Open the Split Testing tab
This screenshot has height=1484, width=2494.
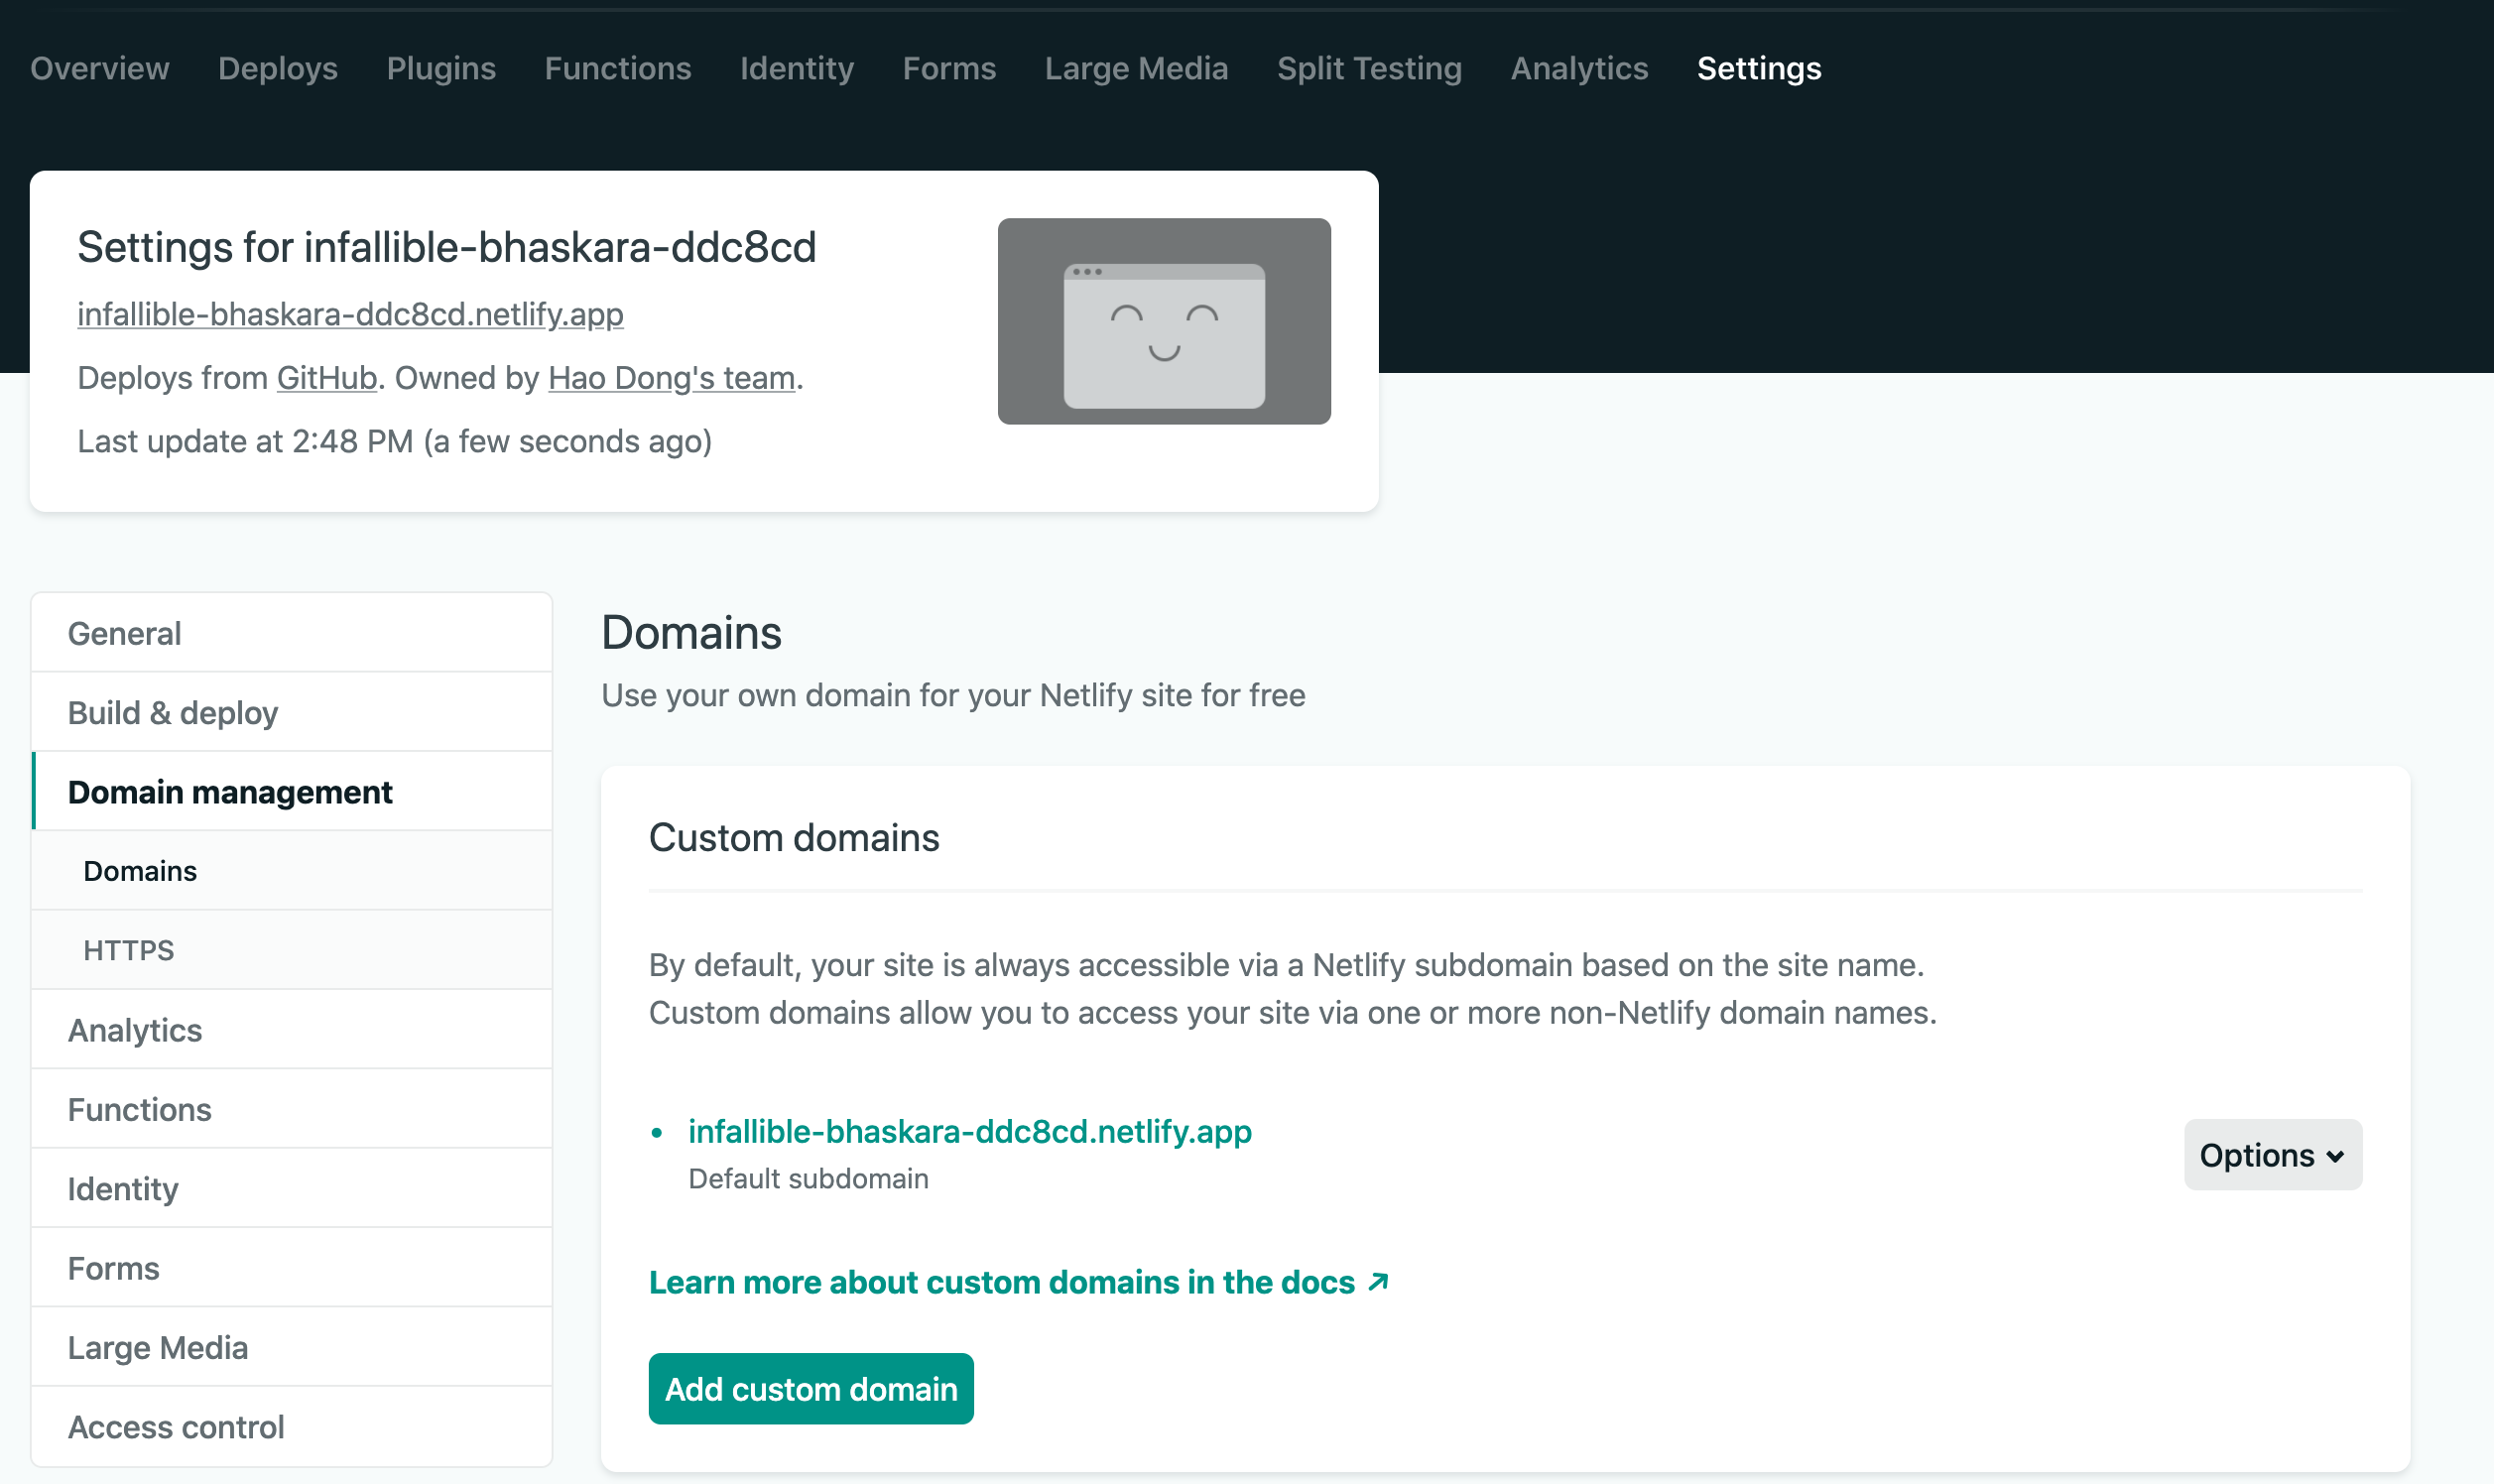1369,68
